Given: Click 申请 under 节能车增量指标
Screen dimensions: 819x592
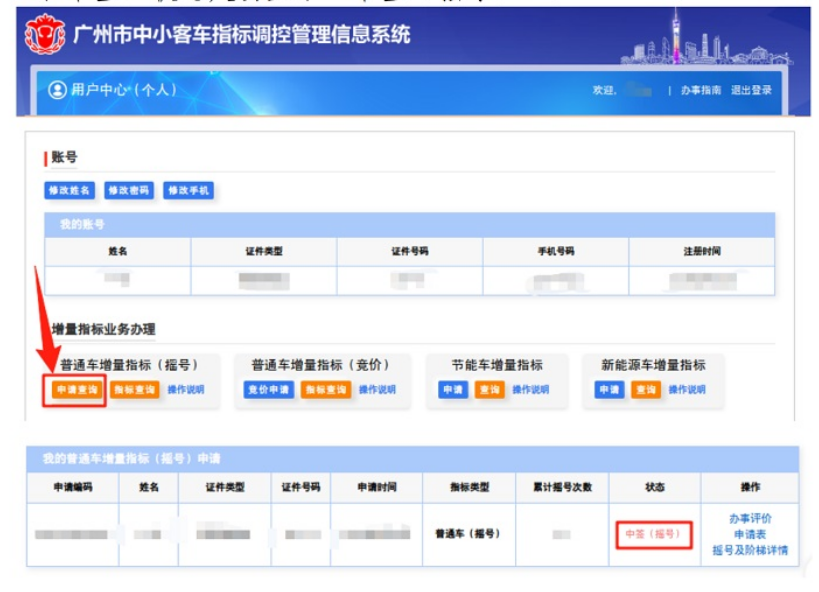Looking at the screenshot, I should tap(455, 391).
